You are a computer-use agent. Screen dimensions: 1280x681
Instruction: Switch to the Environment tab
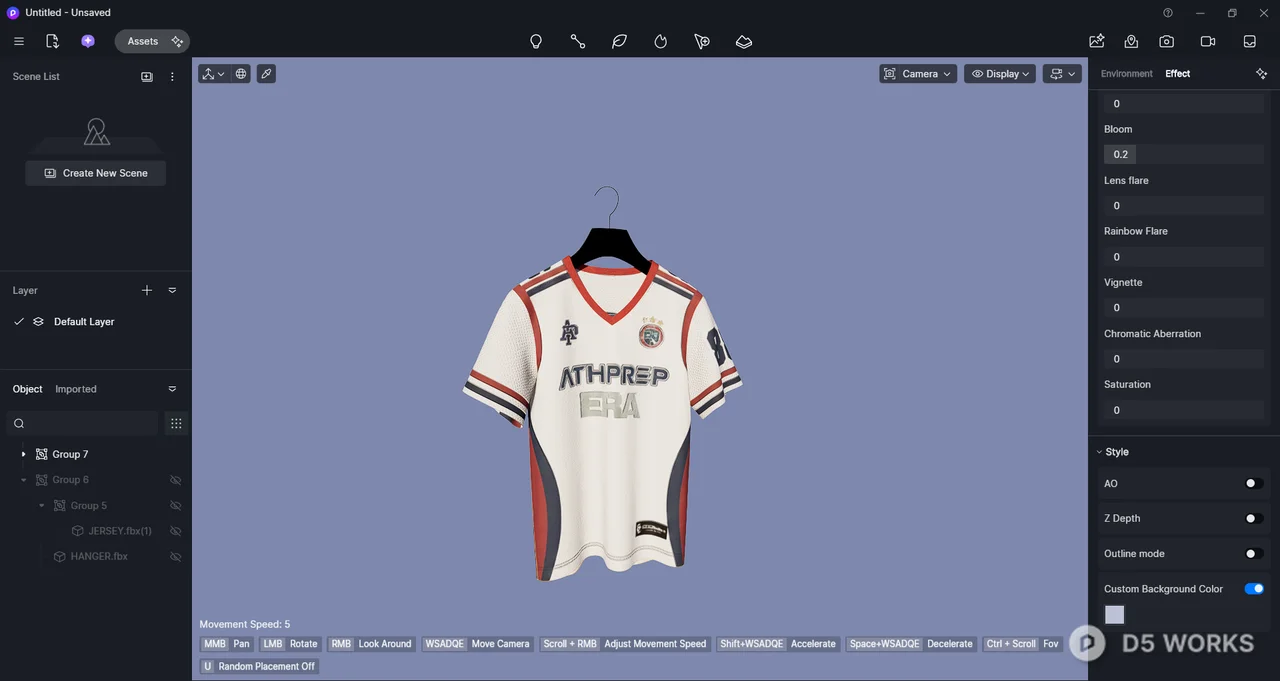[x=1127, y=74]
